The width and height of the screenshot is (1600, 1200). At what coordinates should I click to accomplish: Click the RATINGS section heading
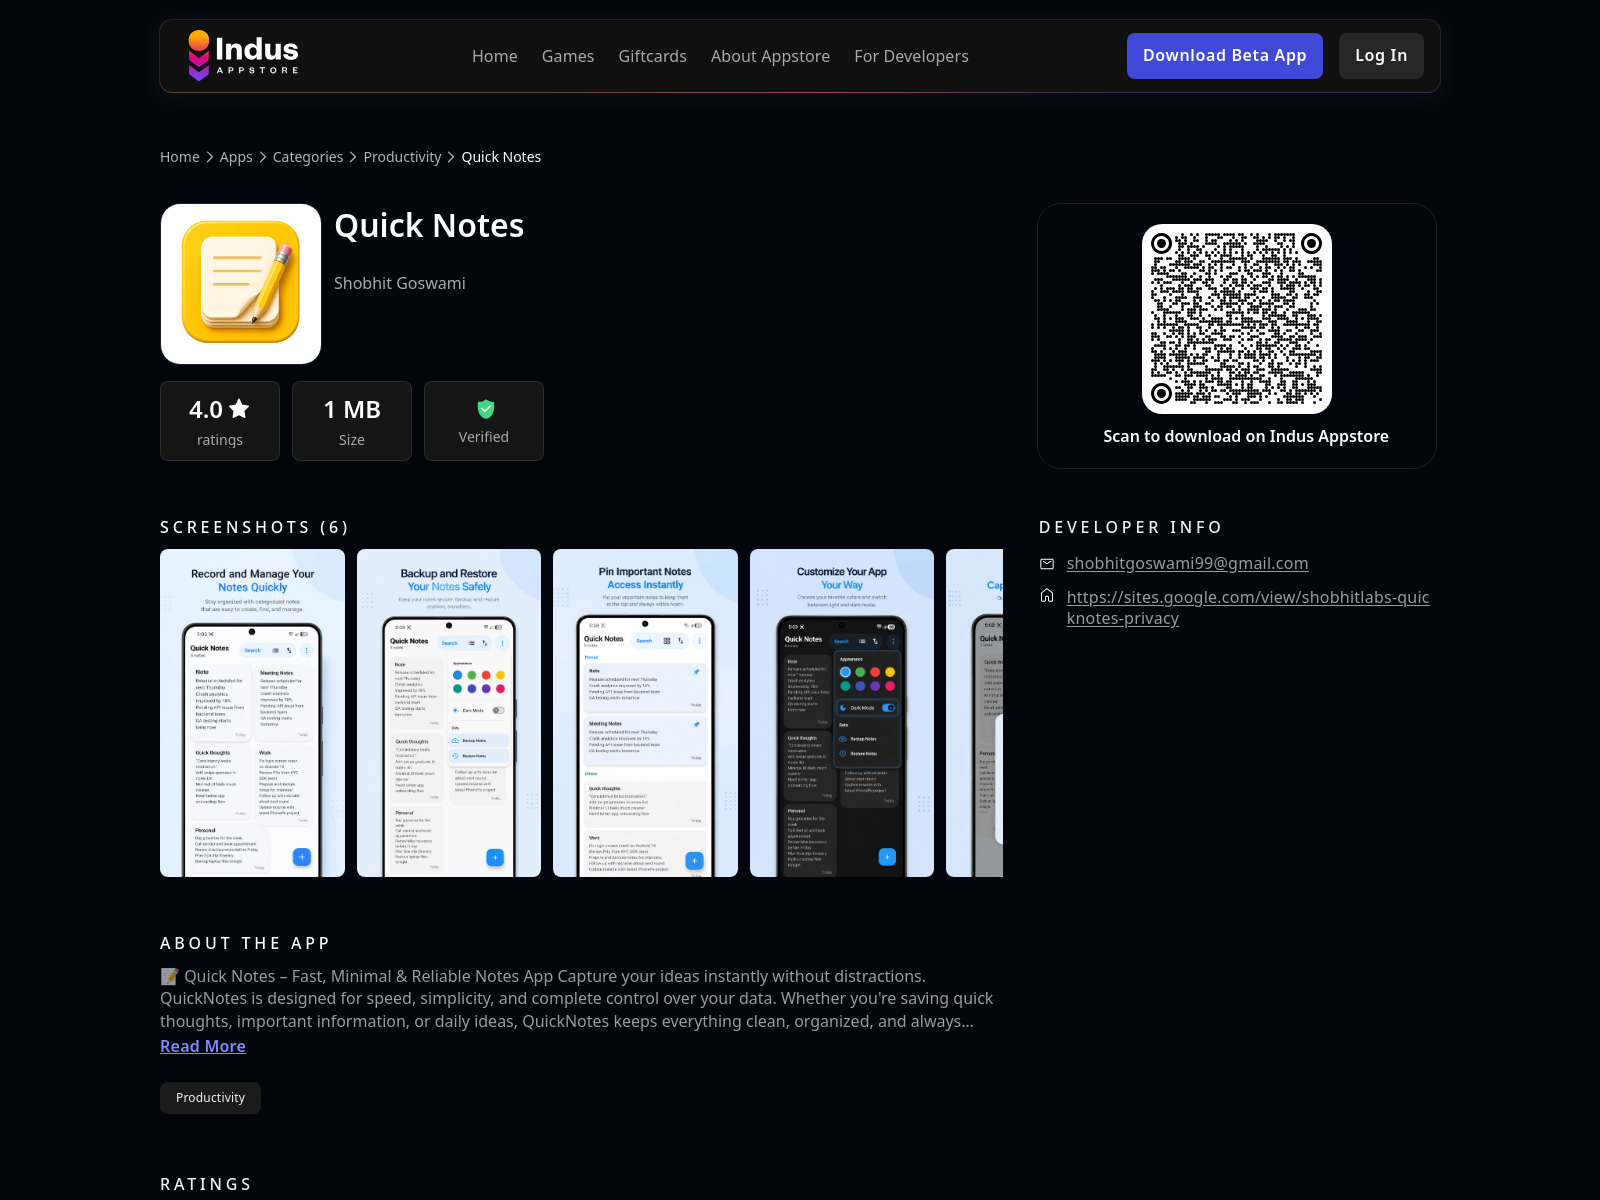206,1184
